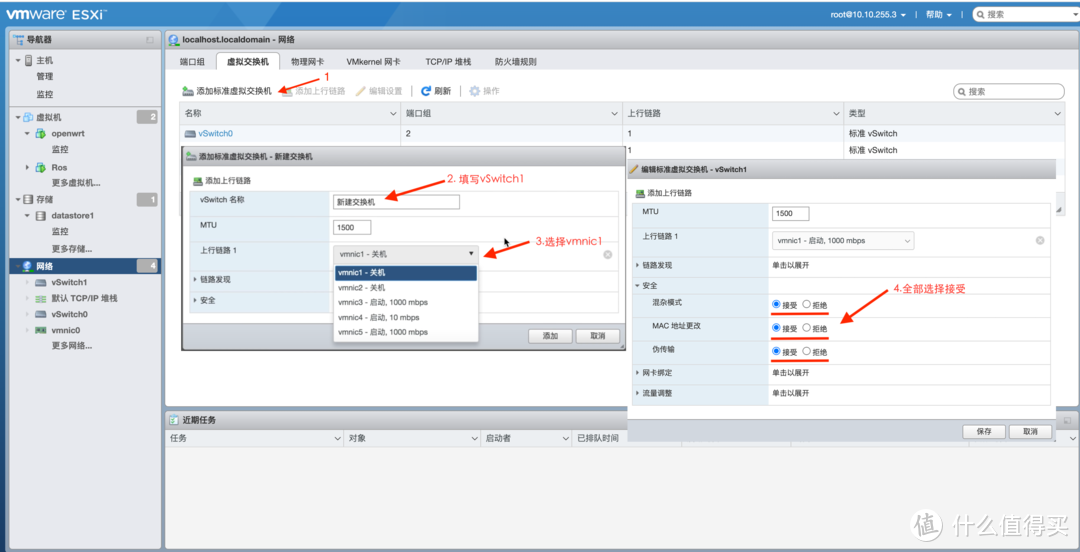Select Accept for forged transmits (伪传输)
Screen dimensions: 1080x552
pyautogui.click(x=776, y=351)
